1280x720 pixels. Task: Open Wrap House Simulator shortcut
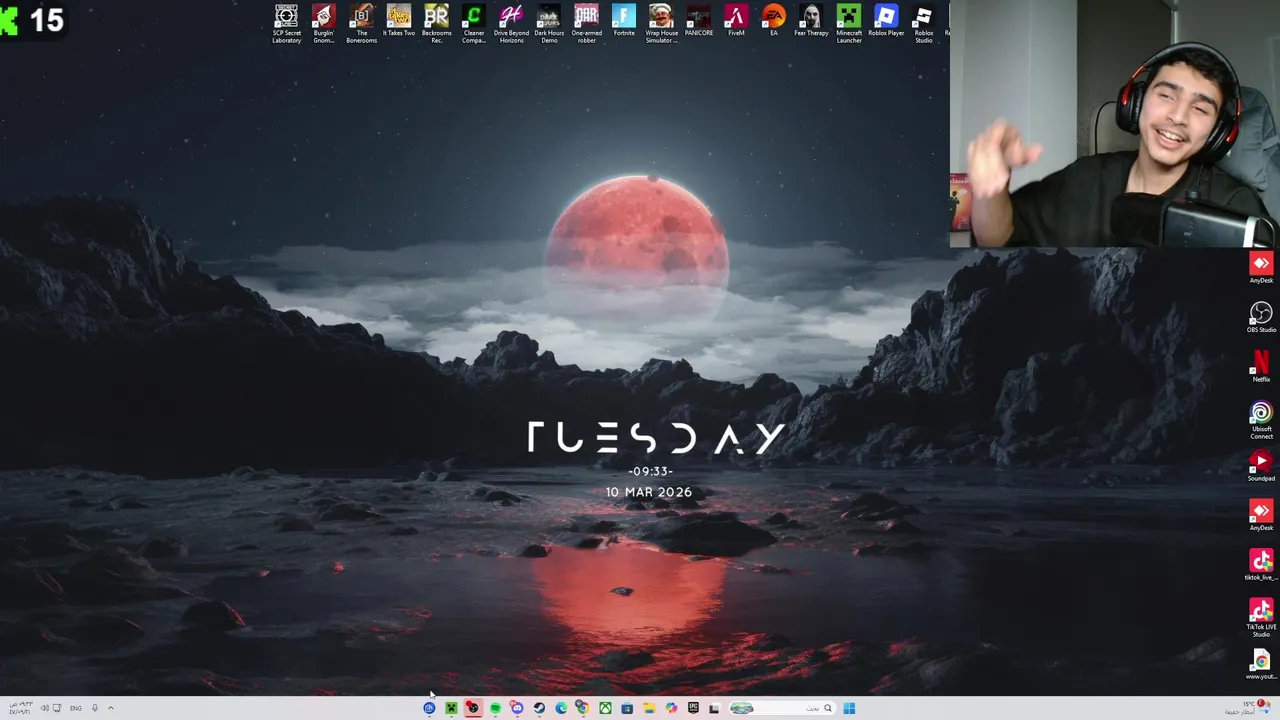(x=661, y=24)
